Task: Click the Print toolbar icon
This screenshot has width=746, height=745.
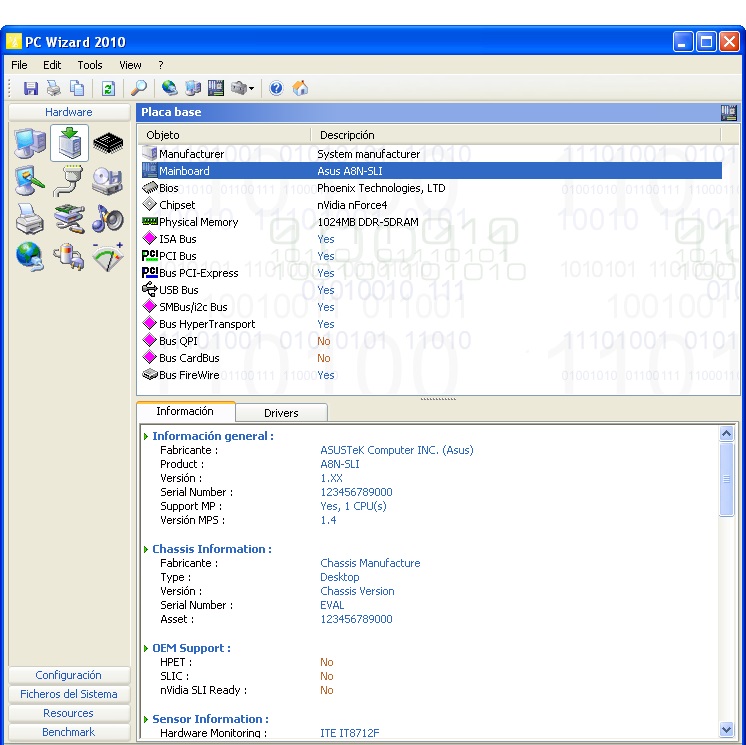Action: 54,89
